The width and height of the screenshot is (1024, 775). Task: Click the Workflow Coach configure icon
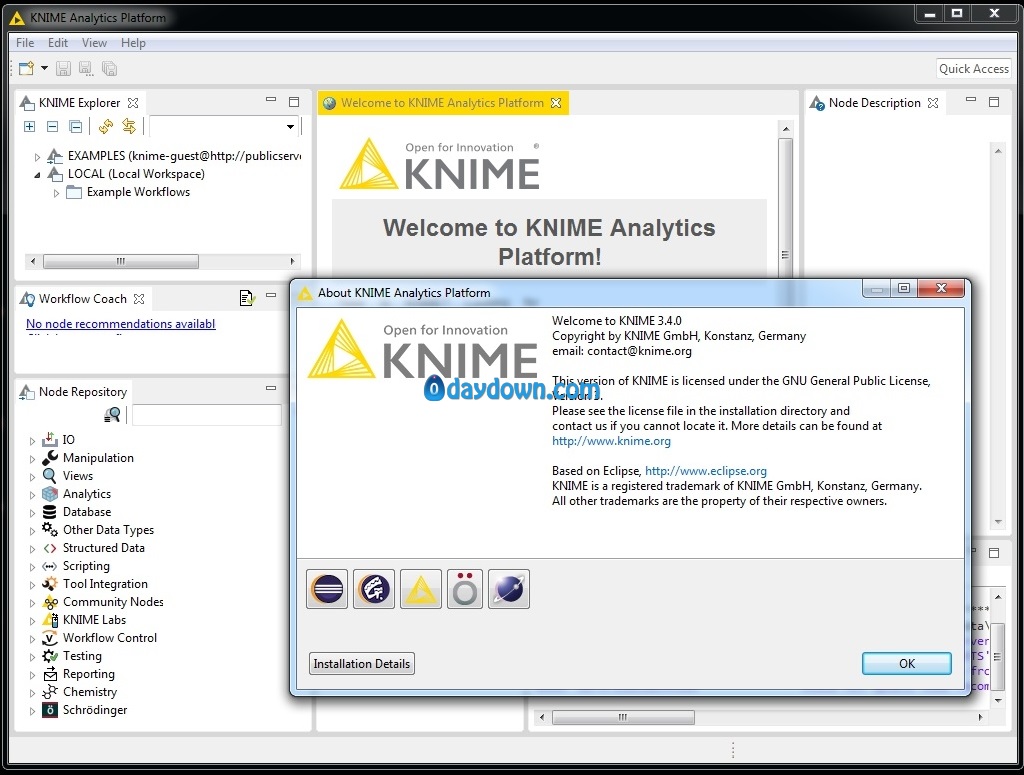[x=247, y=298]
